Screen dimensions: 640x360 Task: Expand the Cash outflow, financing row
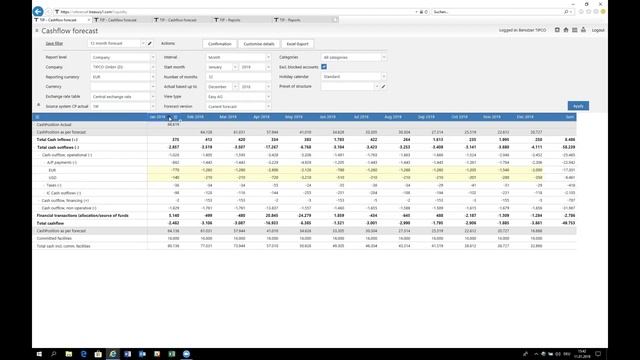point(40,200)
